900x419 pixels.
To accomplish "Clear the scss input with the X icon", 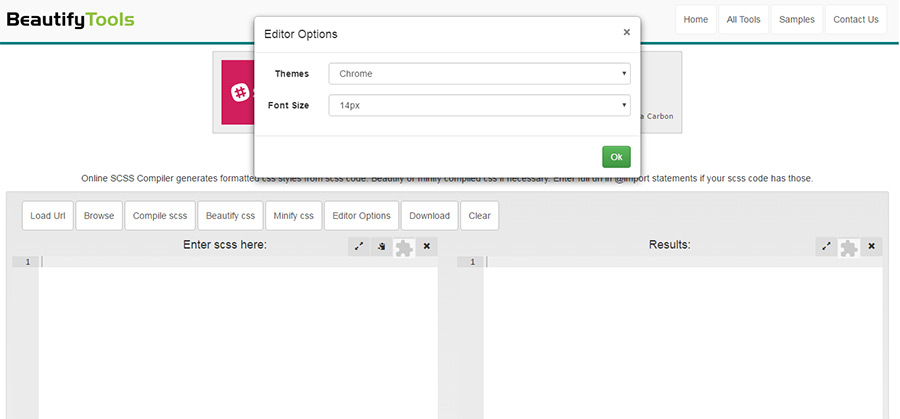I will pos(427,246).
